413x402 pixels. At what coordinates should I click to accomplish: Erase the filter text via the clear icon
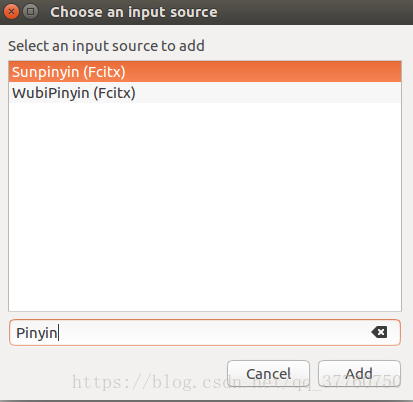(x=379, y=332)
